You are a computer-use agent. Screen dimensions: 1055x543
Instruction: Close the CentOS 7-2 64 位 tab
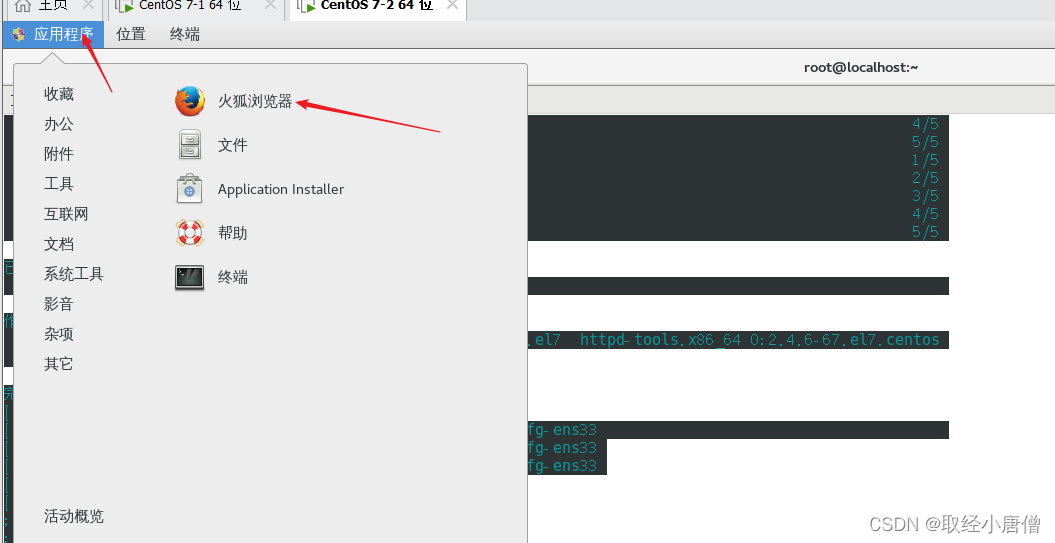click(452, 5)
